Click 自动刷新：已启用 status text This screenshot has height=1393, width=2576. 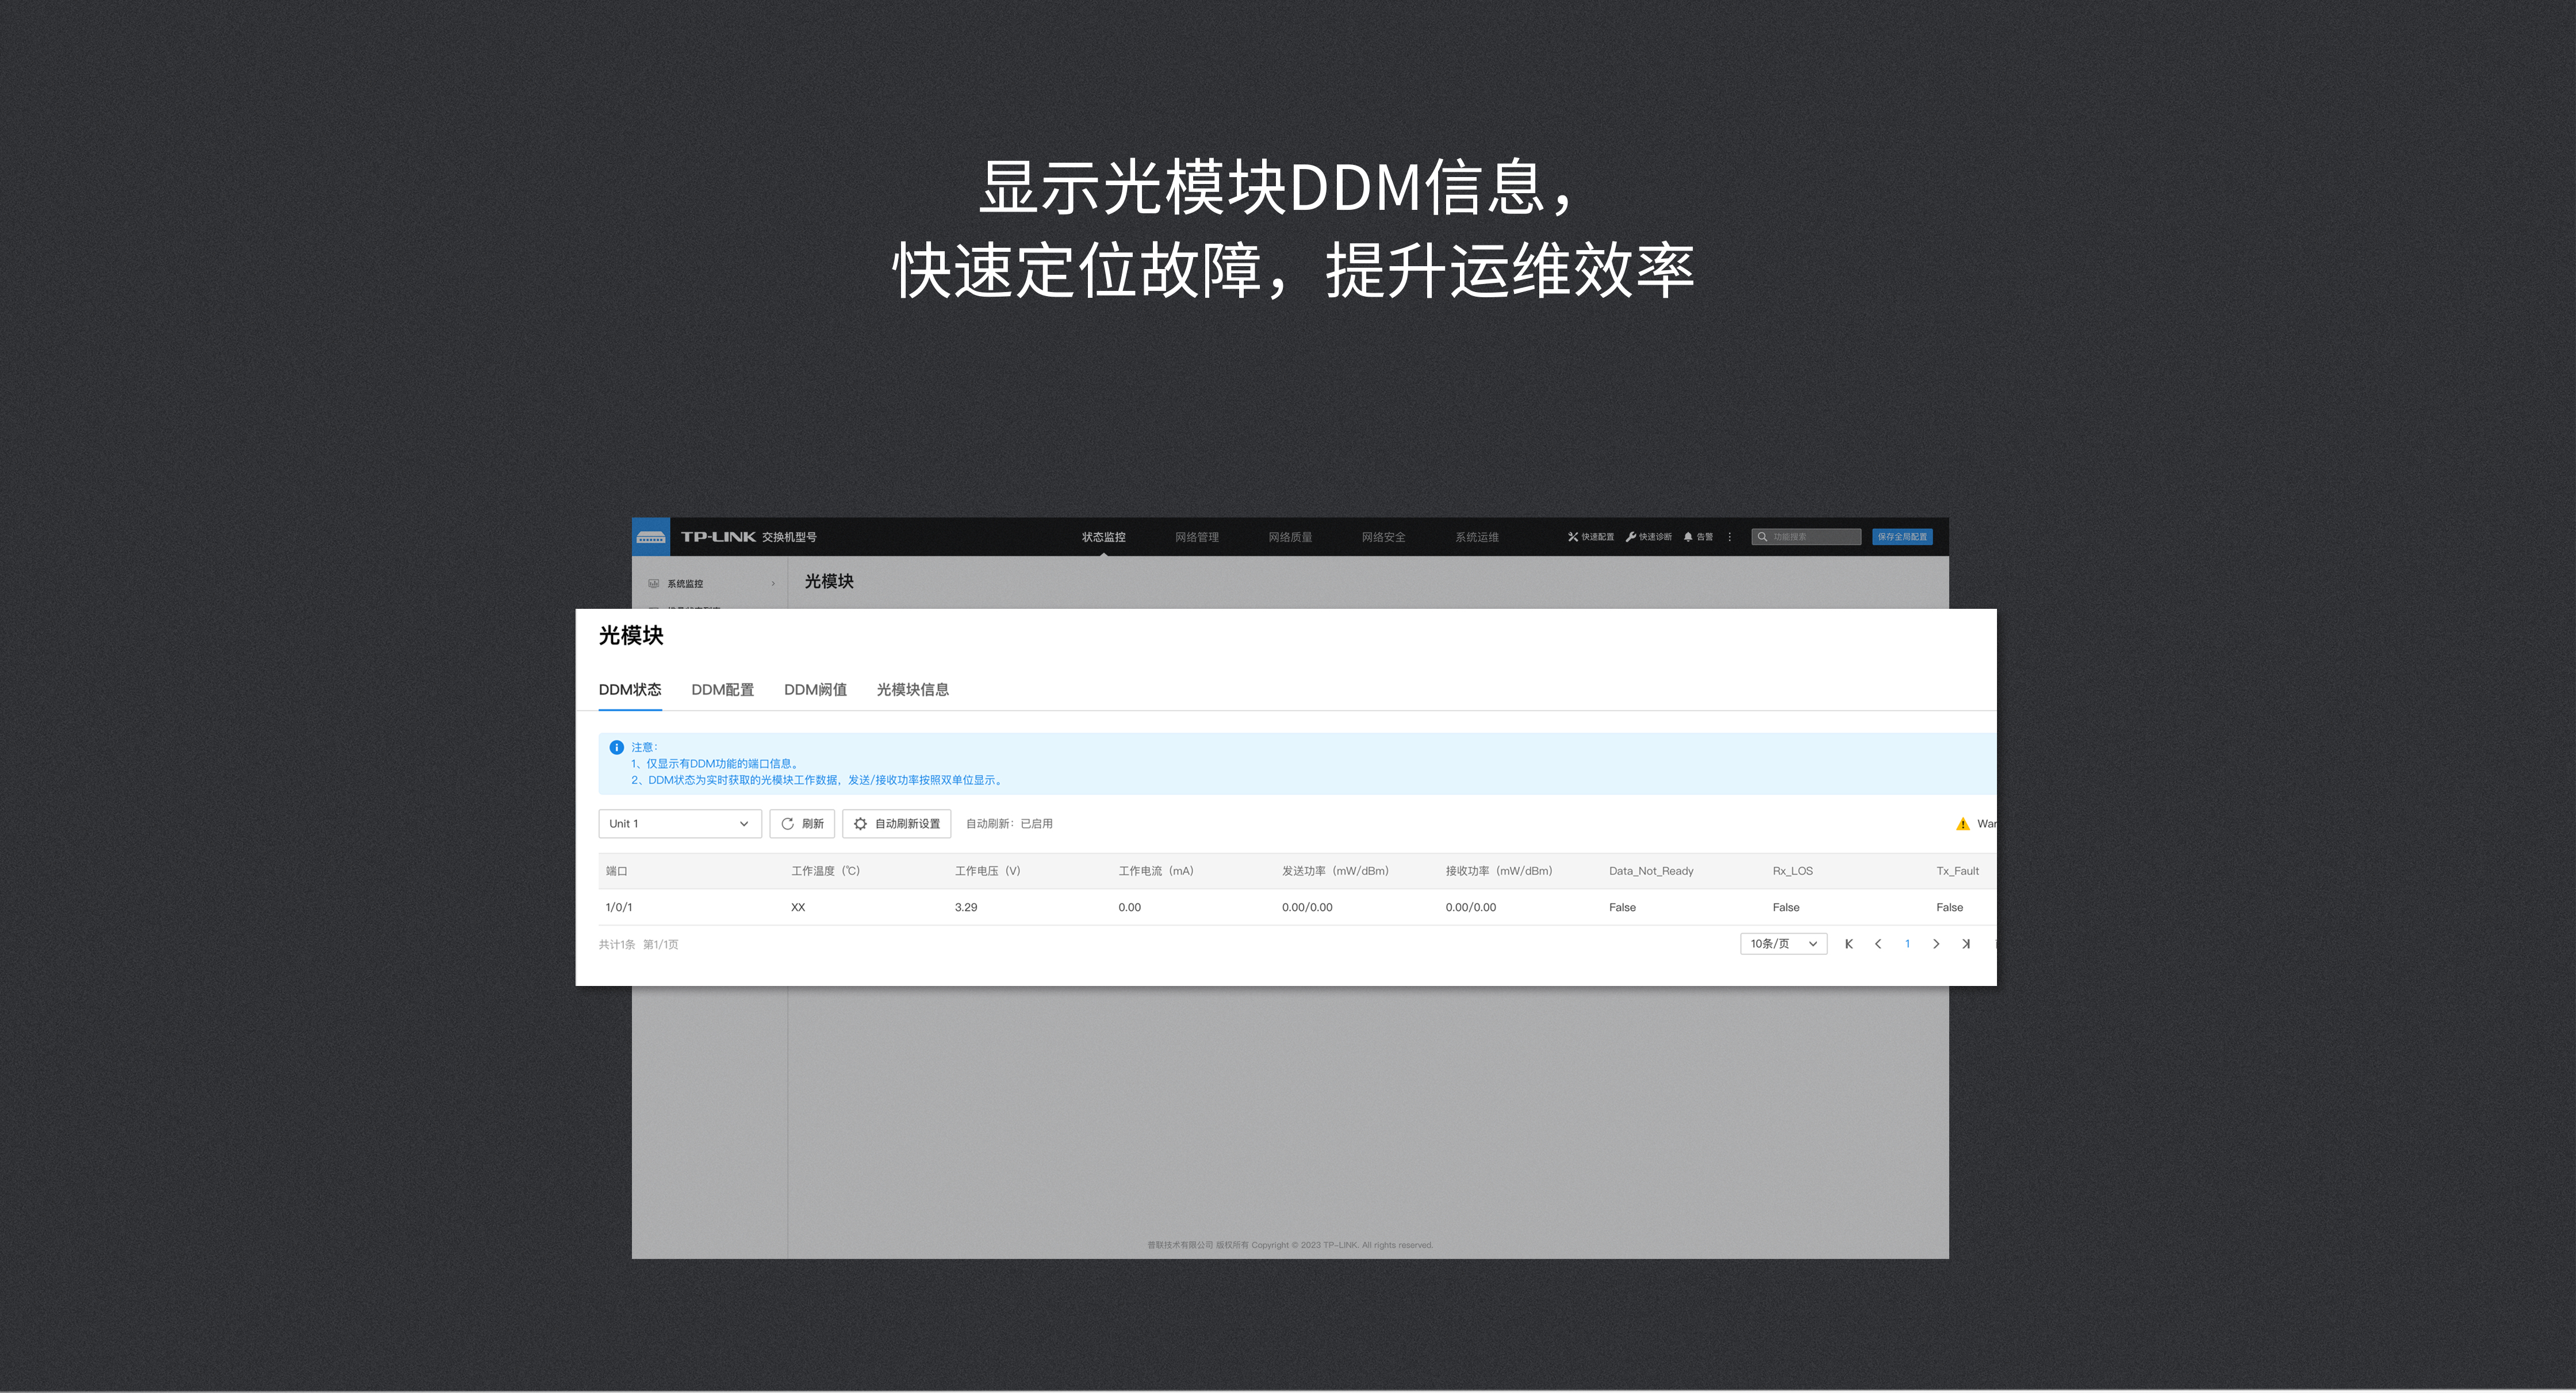pyautogui.click(x=1009, y=824)
